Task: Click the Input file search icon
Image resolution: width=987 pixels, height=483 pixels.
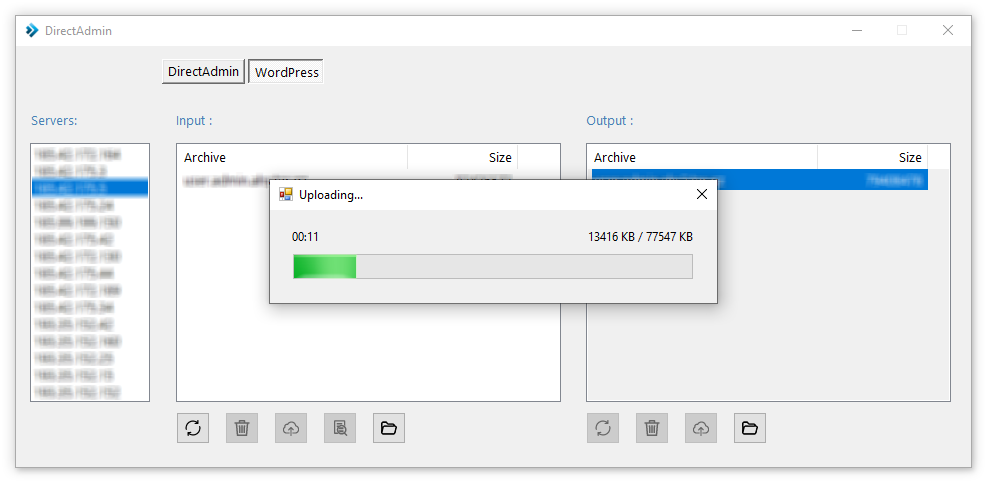Action: [340, 428]
